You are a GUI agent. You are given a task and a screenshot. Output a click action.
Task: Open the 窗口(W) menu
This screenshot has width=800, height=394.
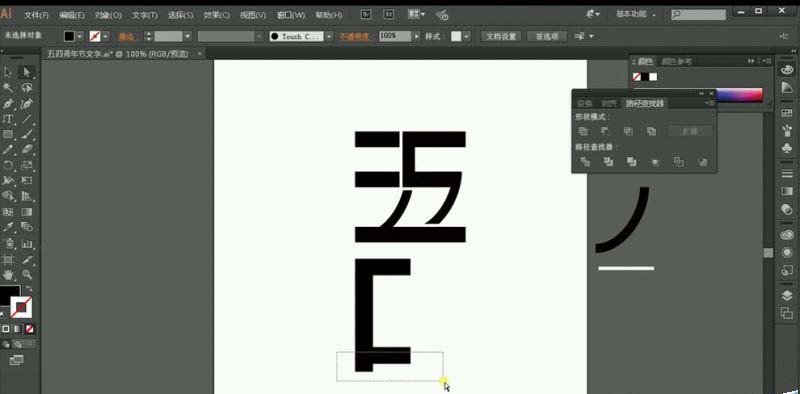291,15
